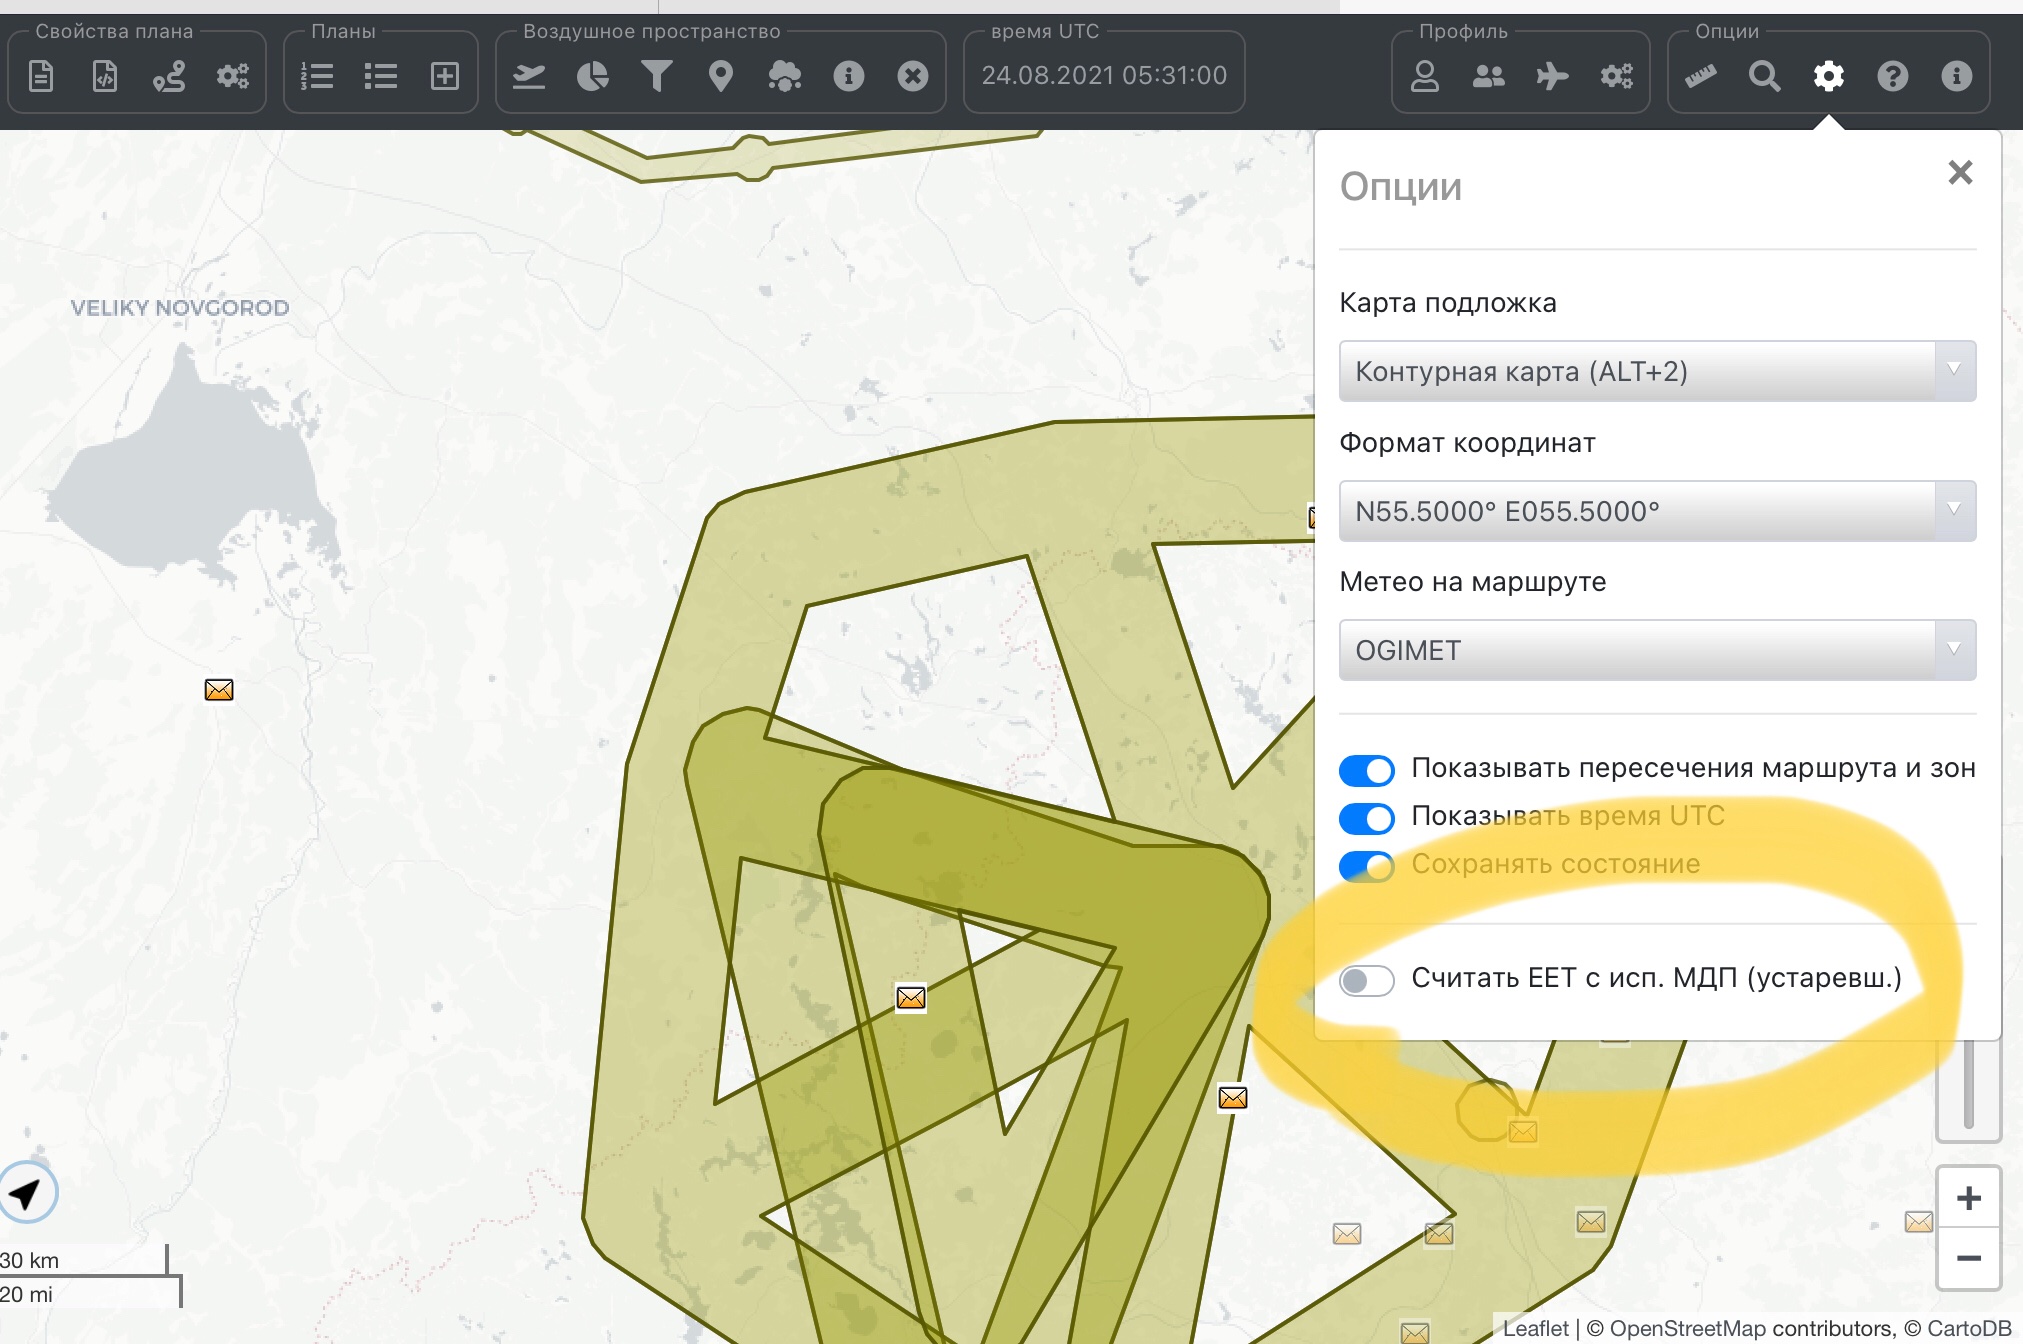
Task: Disable Показывать пересечения маршрута и зон toggle
Action: pos(1366,770)
